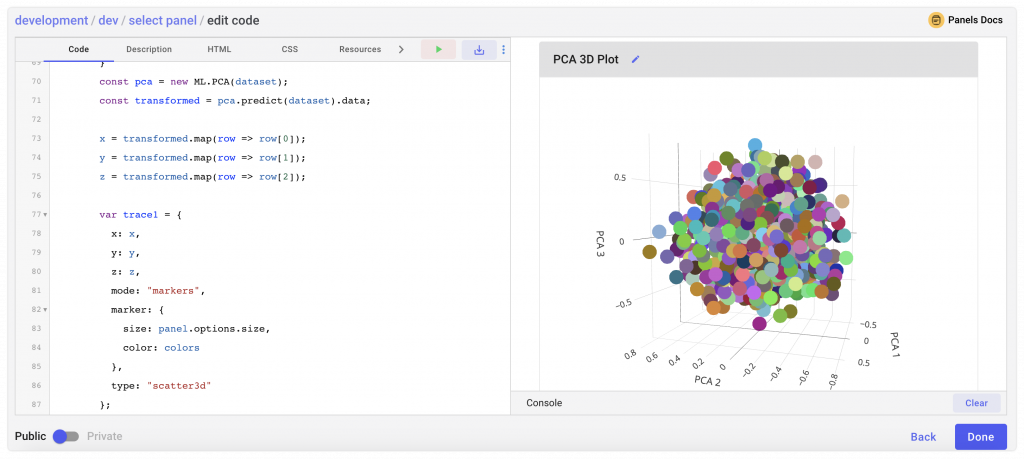
Task: Click the 'mode: "markers"' code line
Action: pos(159,291)
